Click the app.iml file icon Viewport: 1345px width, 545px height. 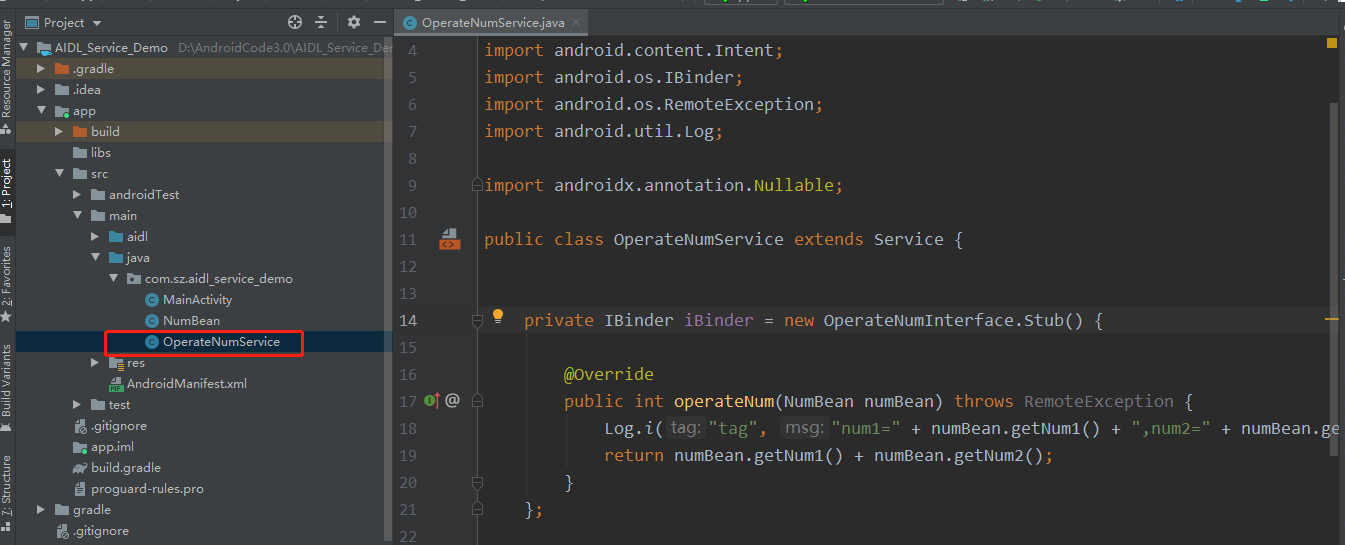coord(80,447)
